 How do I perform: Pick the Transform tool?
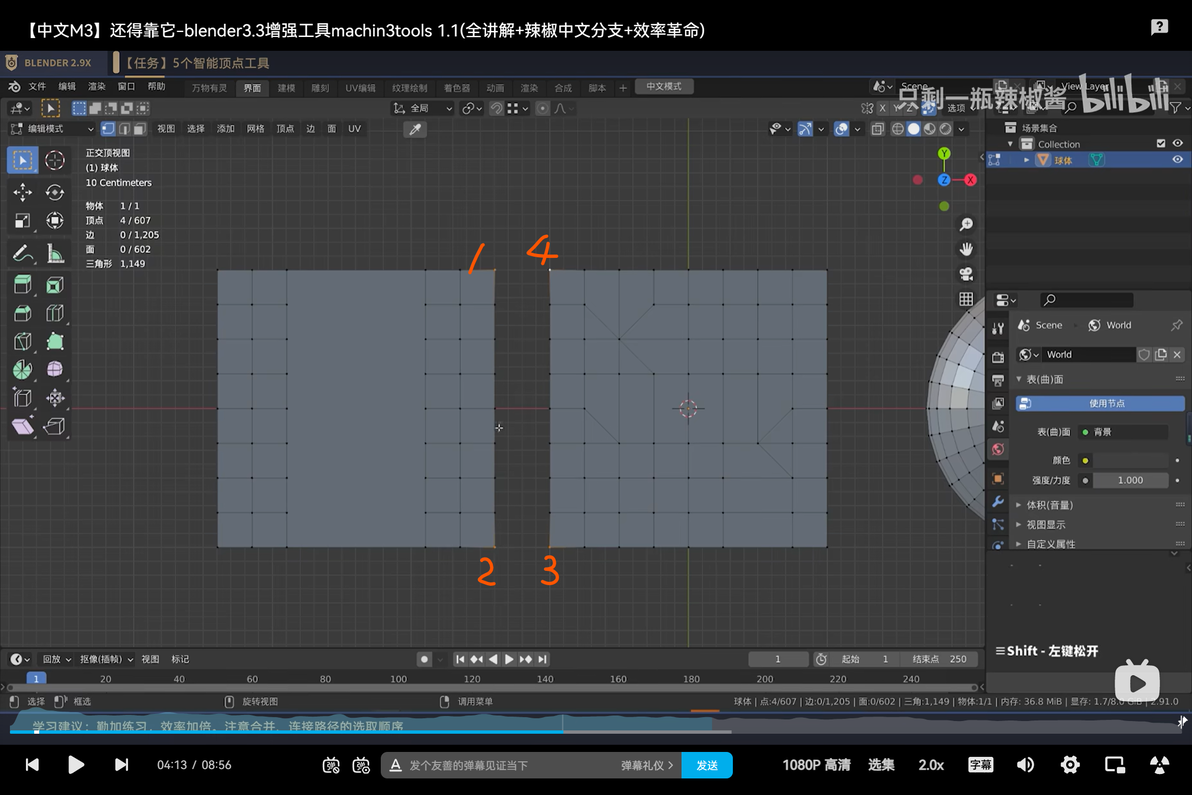(55, 220)
